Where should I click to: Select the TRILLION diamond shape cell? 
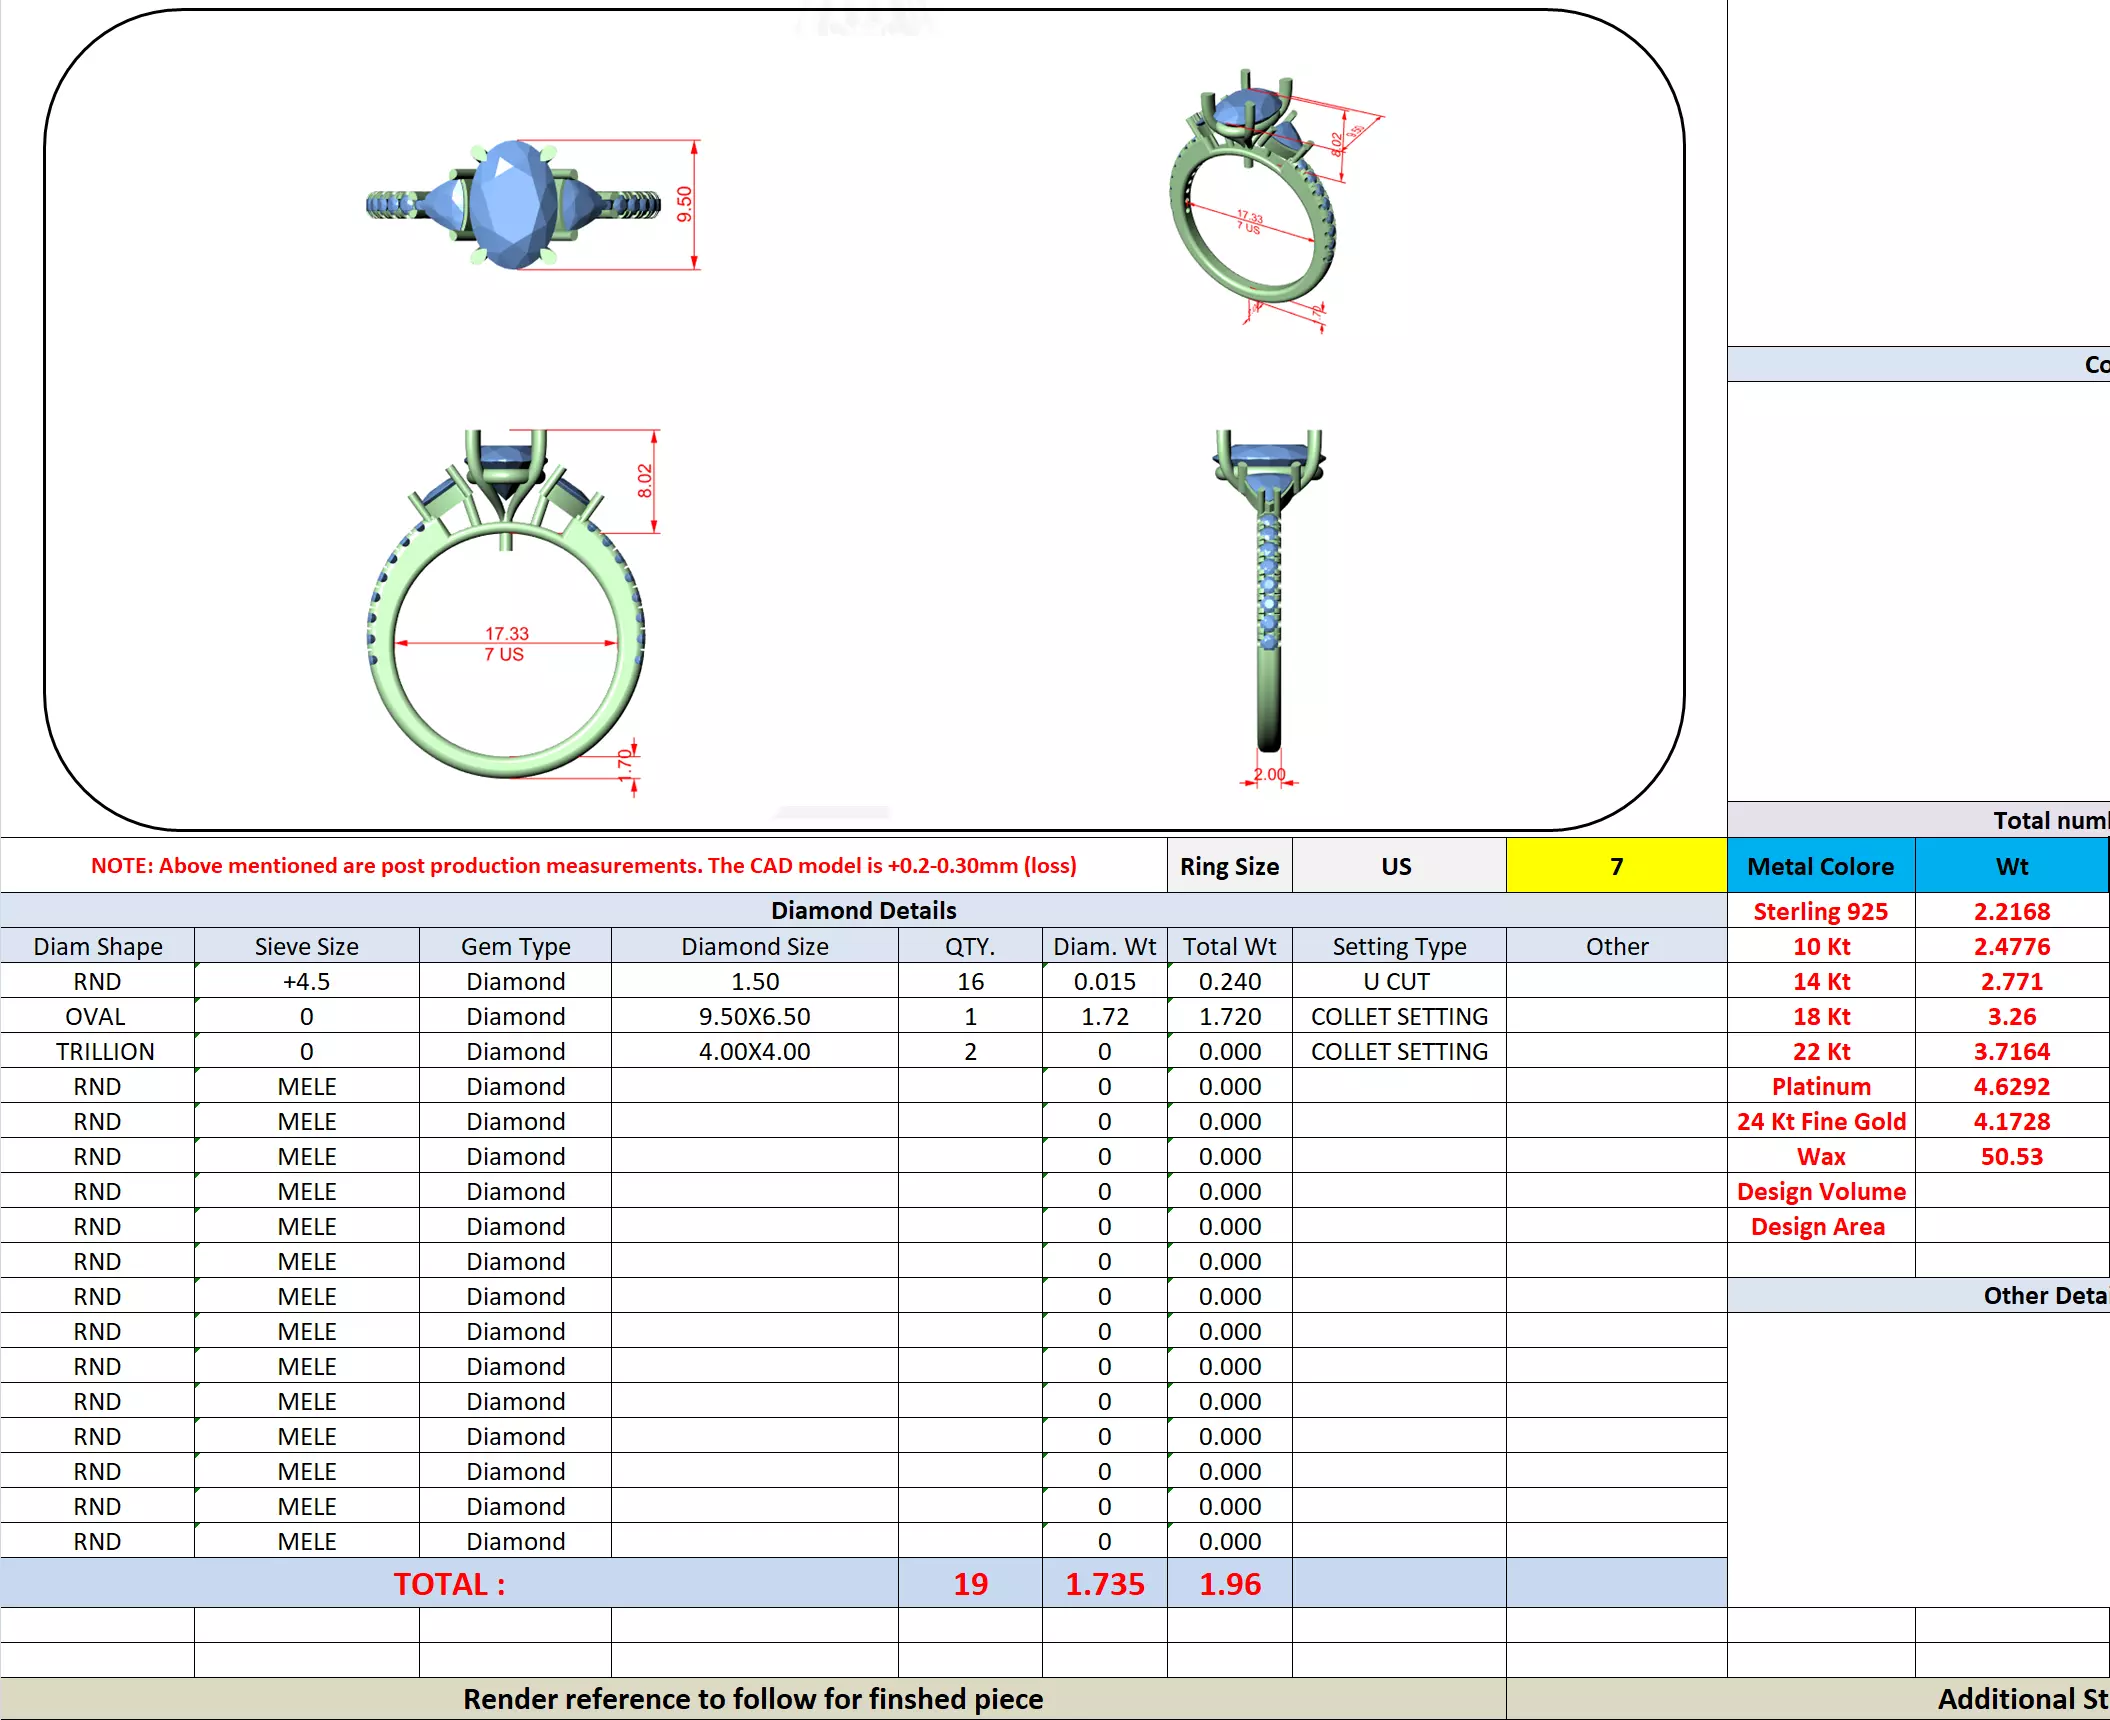[105, 1051]
